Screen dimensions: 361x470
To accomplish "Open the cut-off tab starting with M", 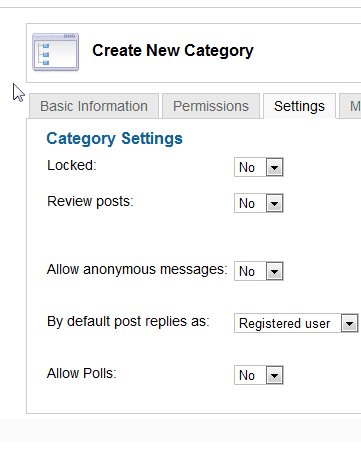I will [351, 106].
